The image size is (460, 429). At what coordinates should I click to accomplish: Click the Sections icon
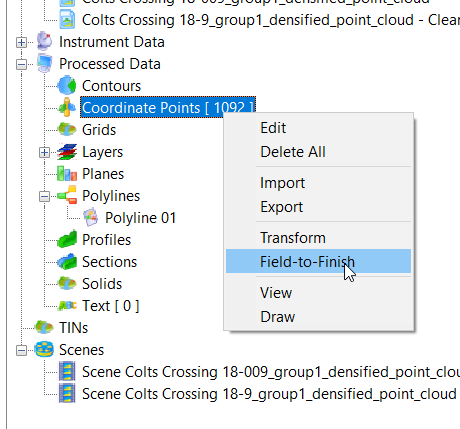pyautogui.click(x=67, y=261)
